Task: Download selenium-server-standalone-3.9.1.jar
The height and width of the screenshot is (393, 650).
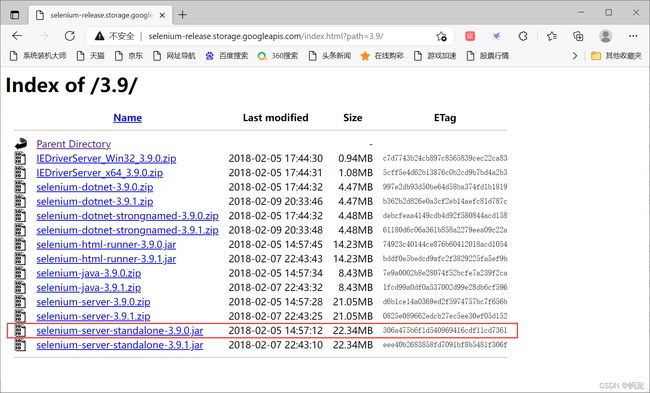Action: [x=120, y=345]
